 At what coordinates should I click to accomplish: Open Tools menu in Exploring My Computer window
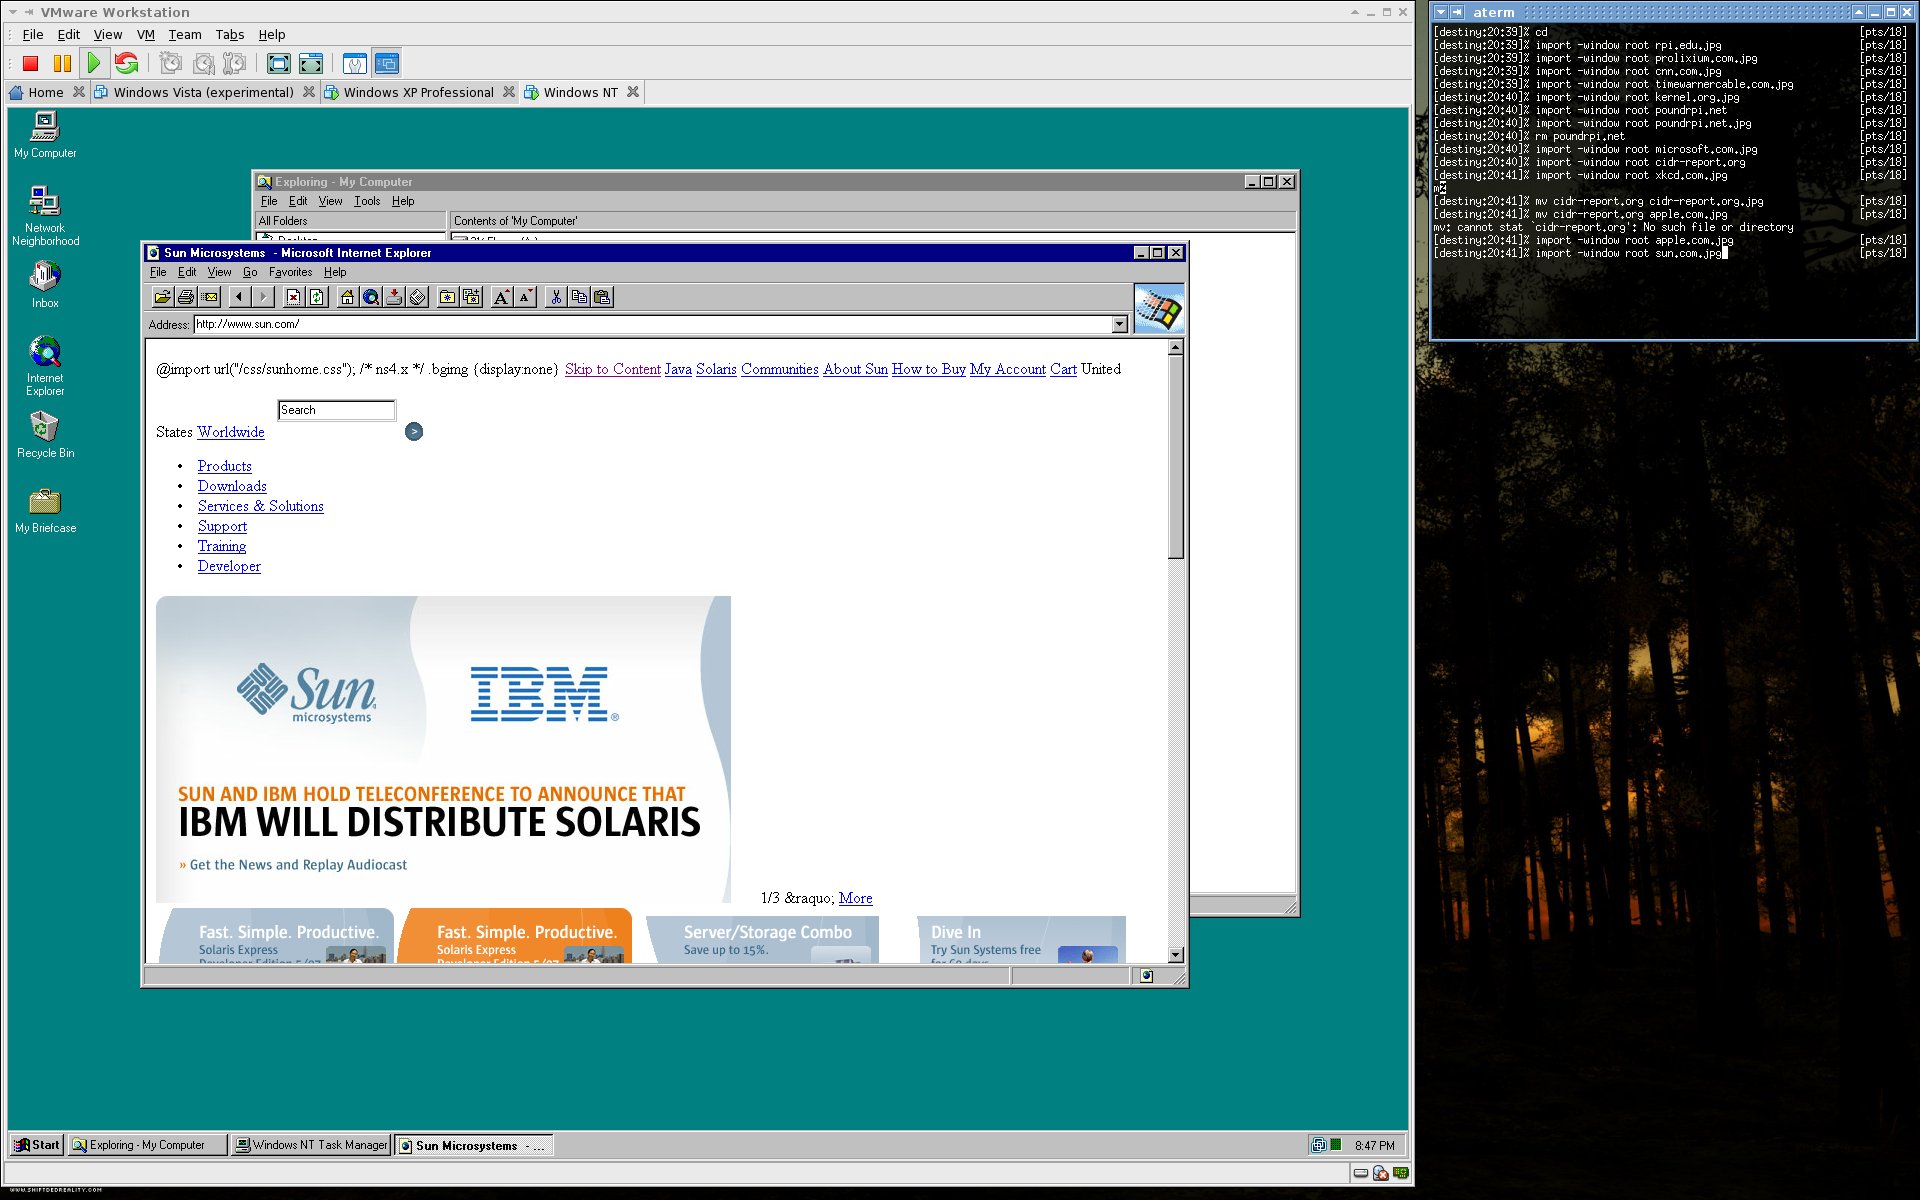[367, 201]
